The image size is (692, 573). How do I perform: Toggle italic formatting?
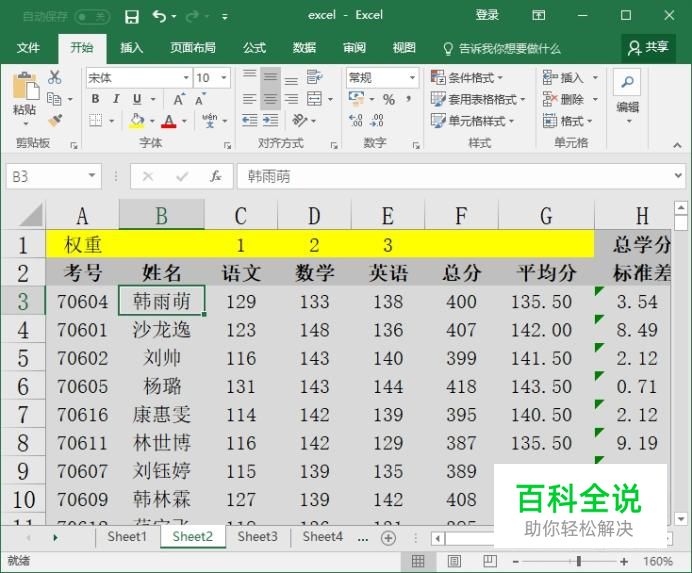tap(115, 99)
